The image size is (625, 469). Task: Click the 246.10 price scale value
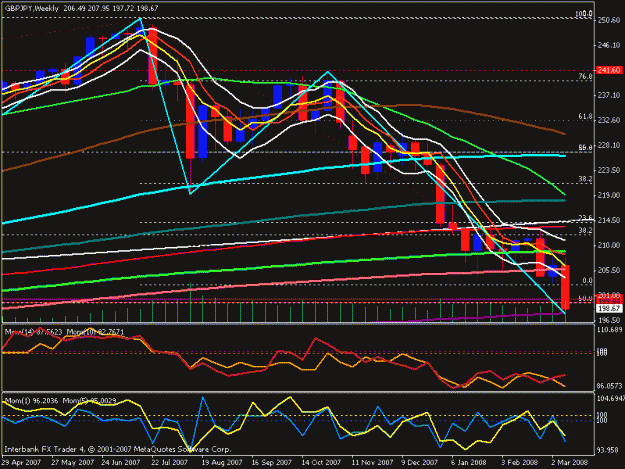pyautogui.click(x=609, y=45)
